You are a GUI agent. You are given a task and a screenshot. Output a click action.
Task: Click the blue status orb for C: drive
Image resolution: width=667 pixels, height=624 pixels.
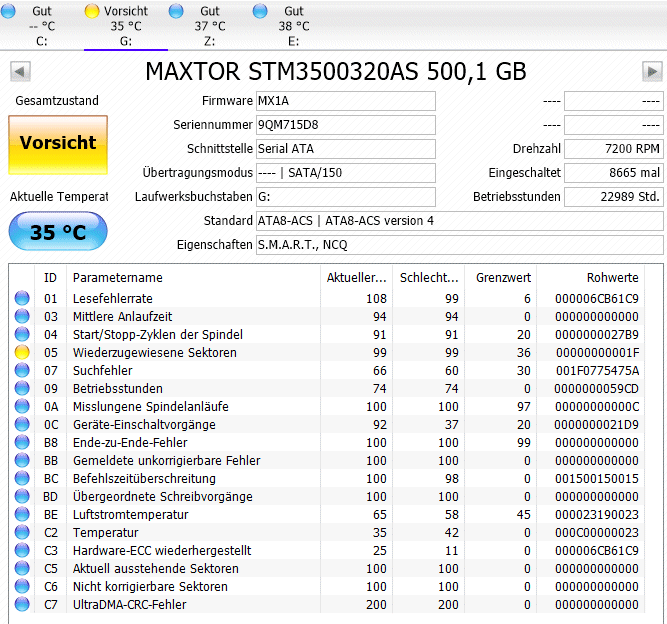pos(8,11)
